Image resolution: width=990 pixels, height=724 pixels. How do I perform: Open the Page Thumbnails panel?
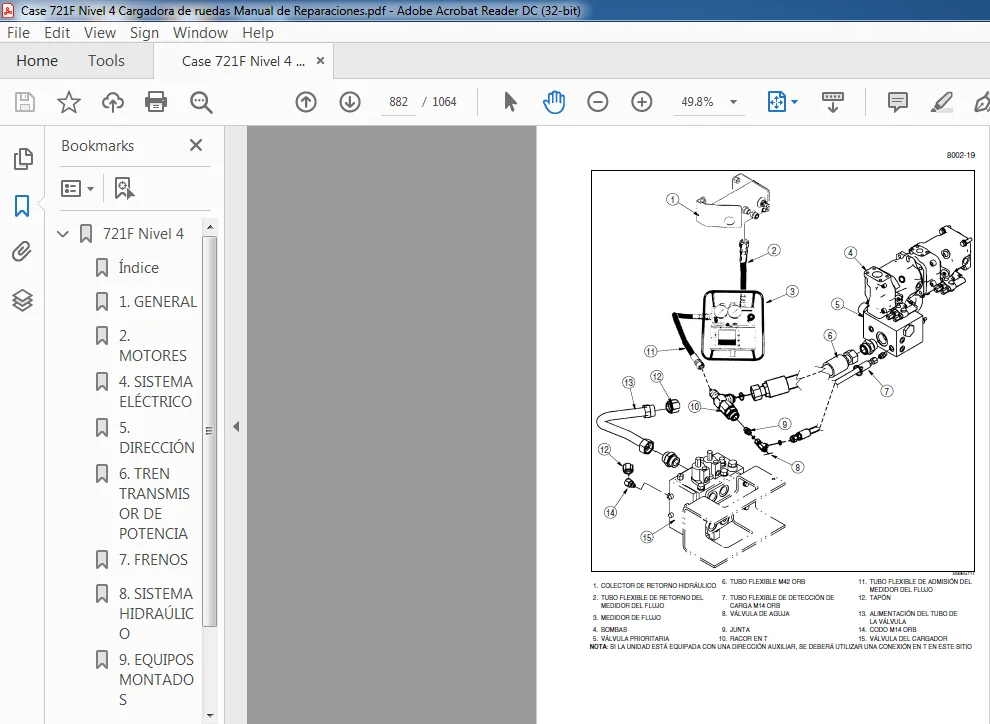pos(23,159)
